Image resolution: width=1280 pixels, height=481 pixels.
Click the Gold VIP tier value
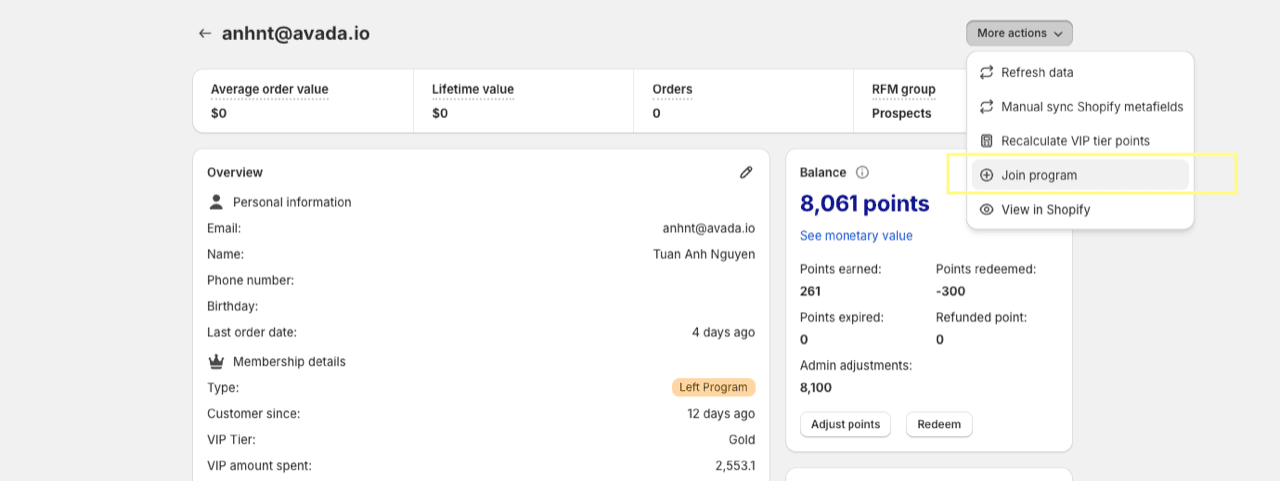click(x=741, y=439)
